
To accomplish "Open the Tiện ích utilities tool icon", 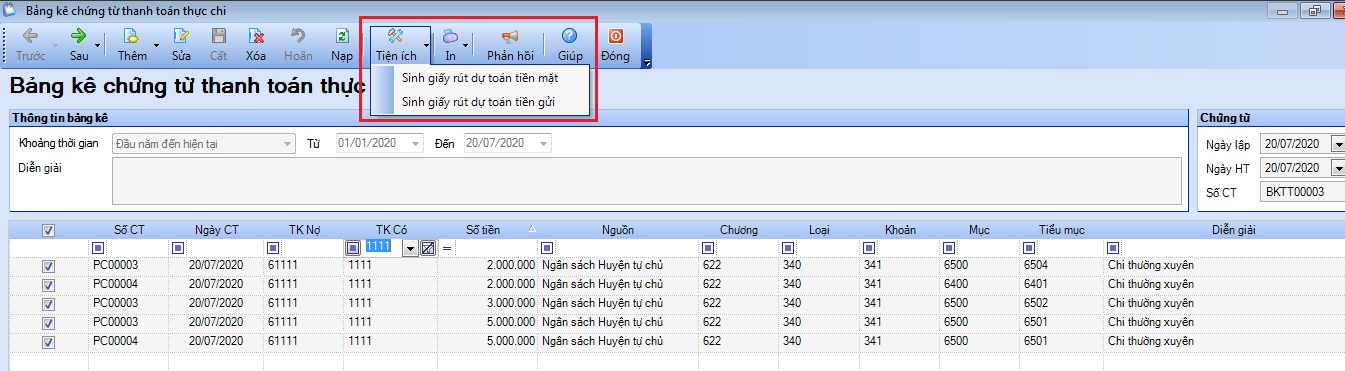I will [396, 36].
